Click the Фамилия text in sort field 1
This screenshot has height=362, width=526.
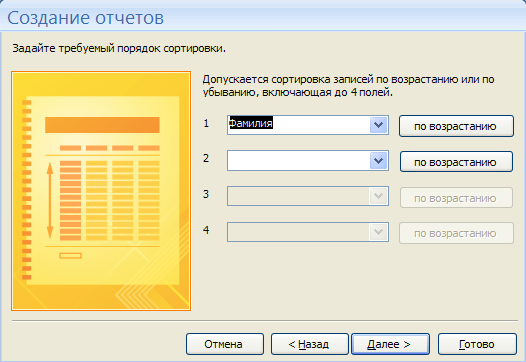tap(251, 123)
